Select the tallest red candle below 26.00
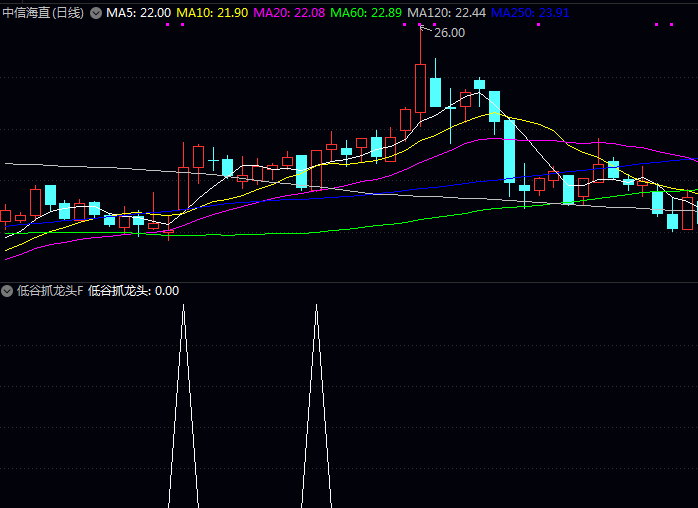 click(420, 88)
